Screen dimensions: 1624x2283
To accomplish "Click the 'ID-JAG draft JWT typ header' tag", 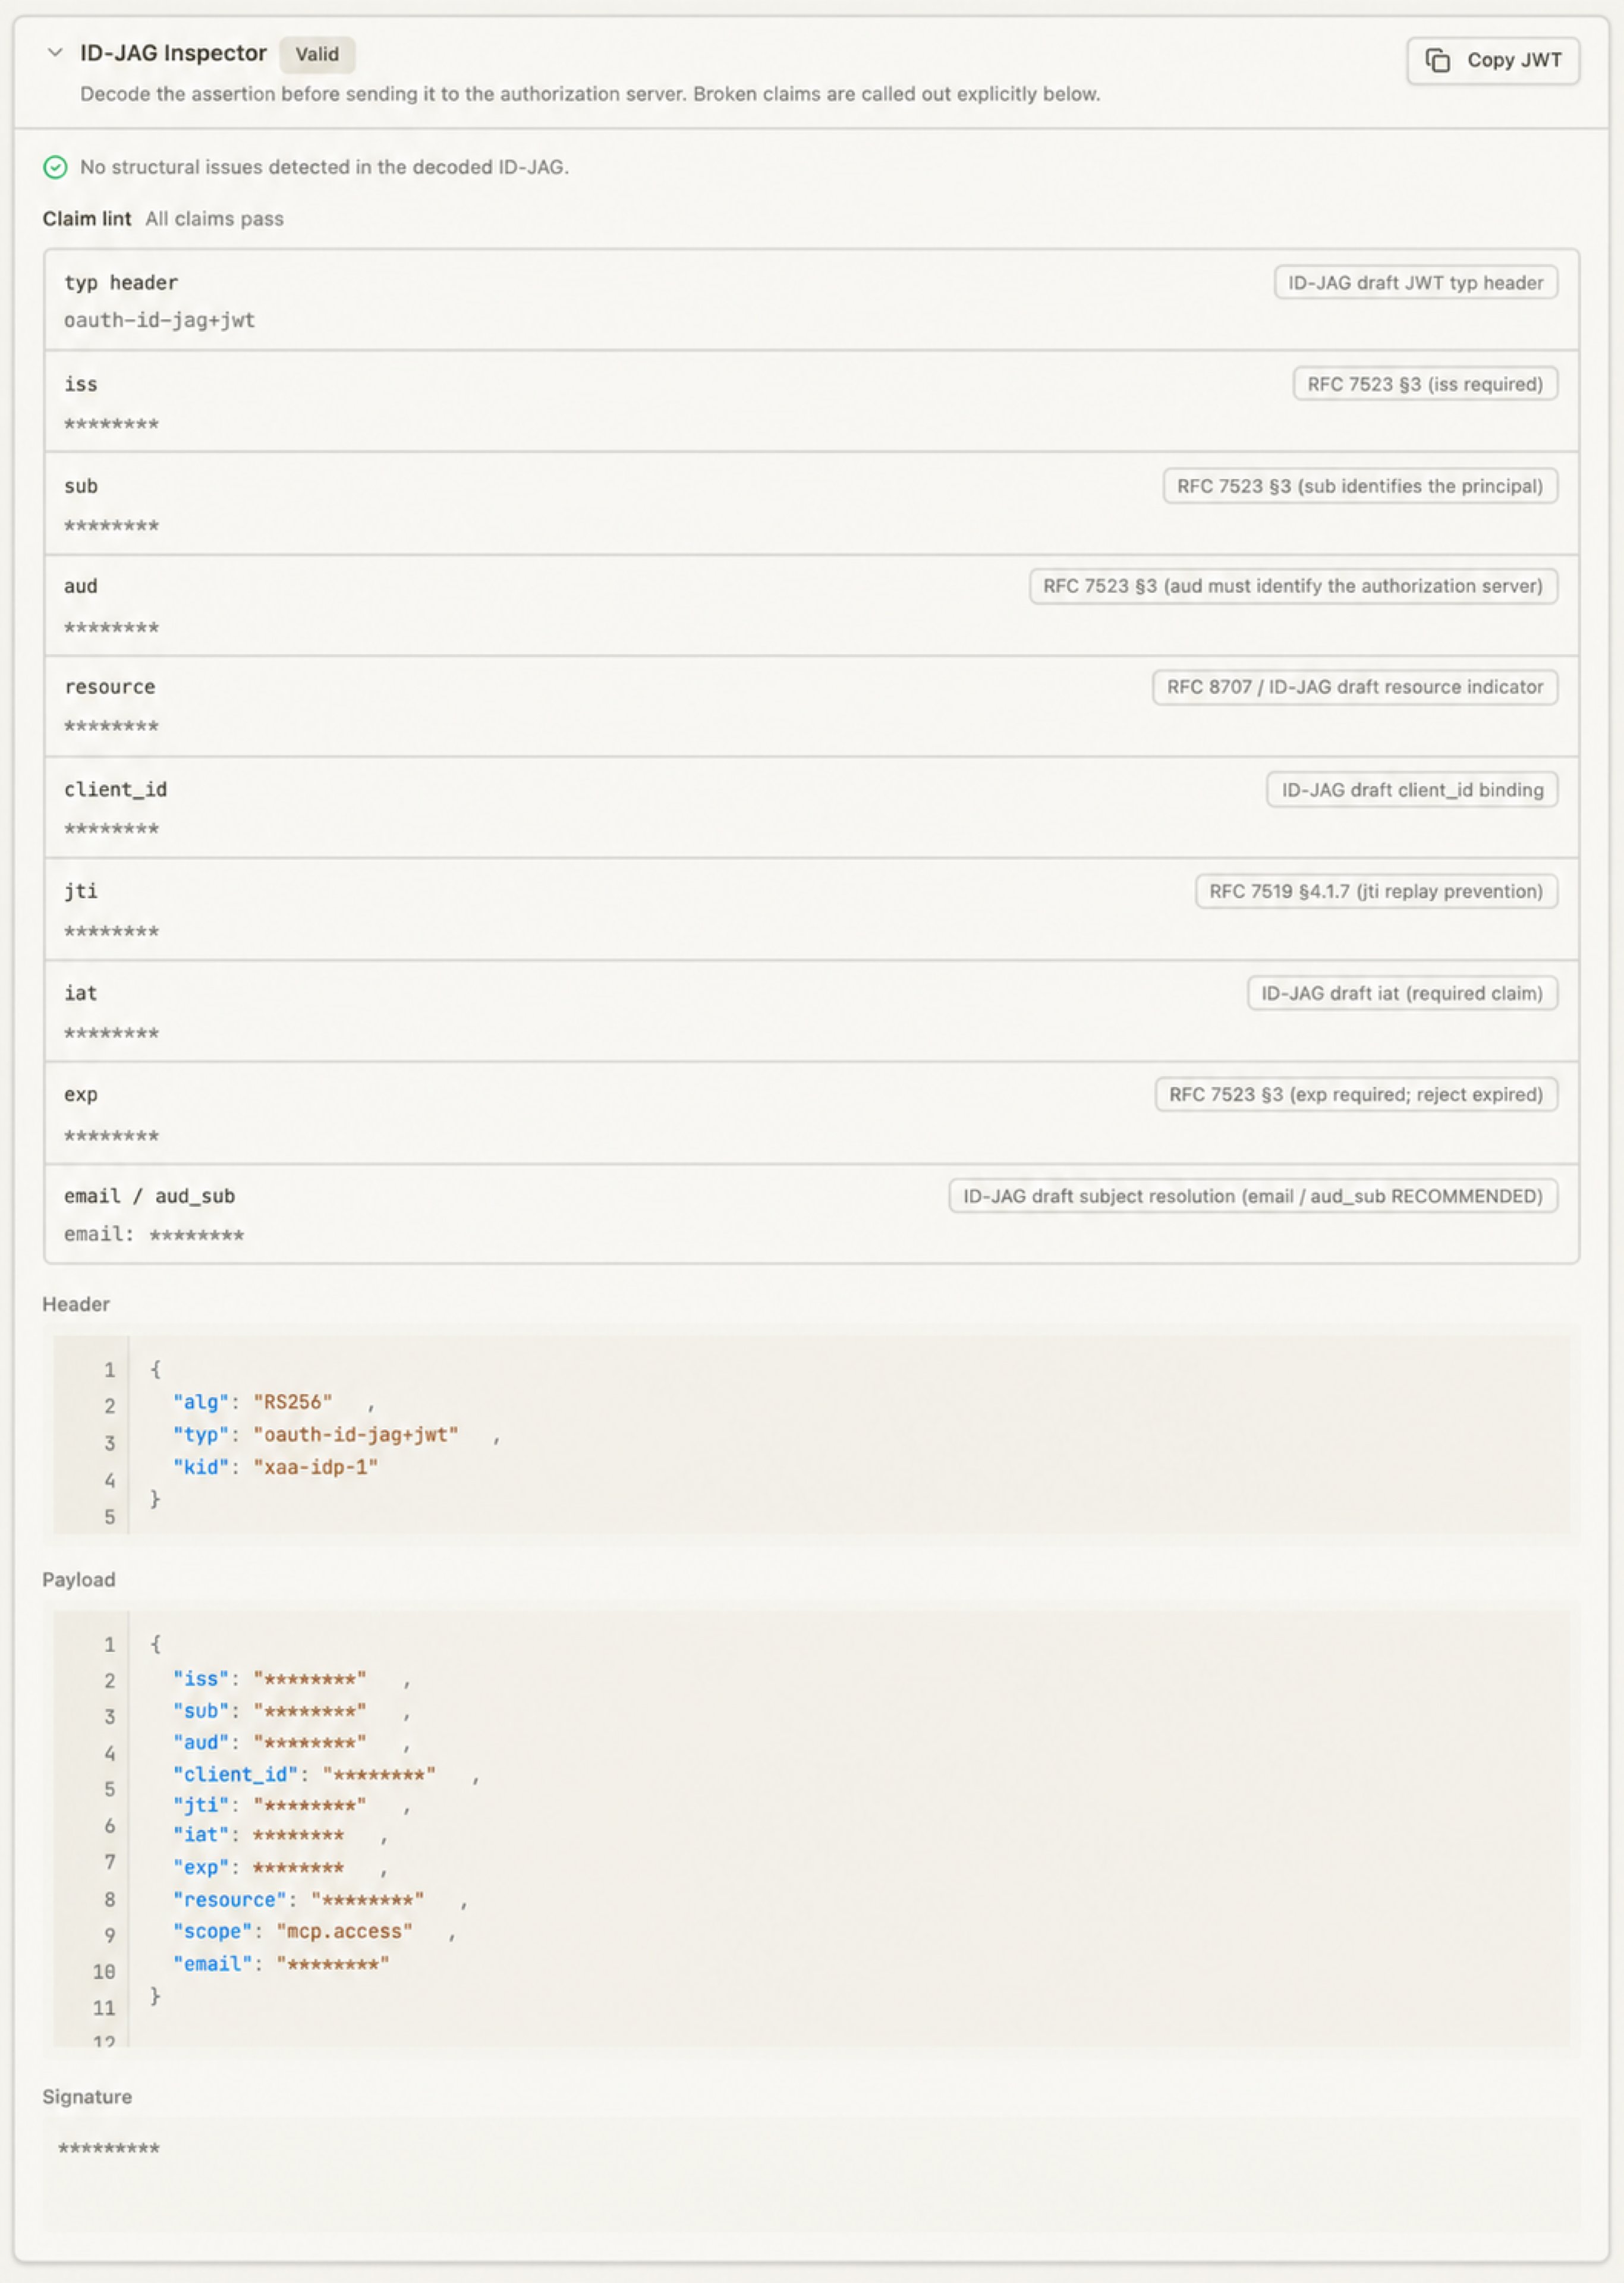I will click(x=1415, y=283).
